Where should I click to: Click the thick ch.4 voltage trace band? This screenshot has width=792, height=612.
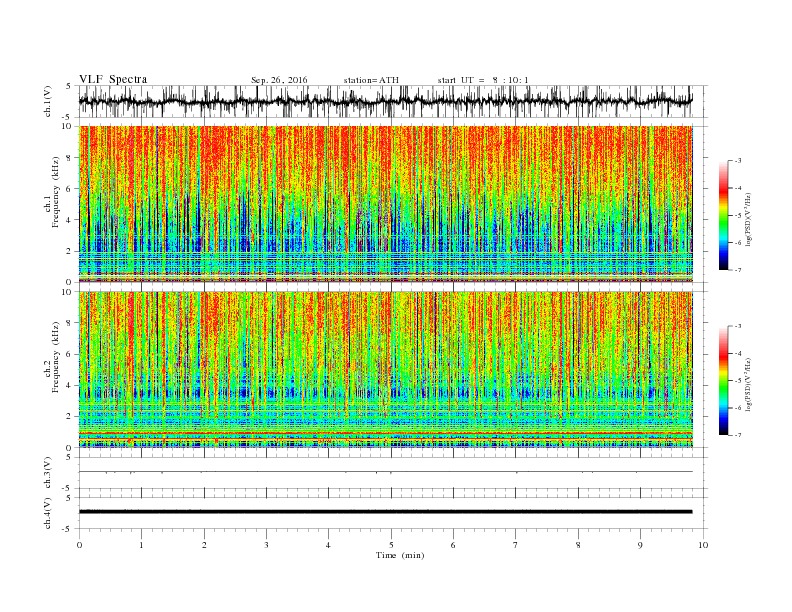click(x=386, y=512)
